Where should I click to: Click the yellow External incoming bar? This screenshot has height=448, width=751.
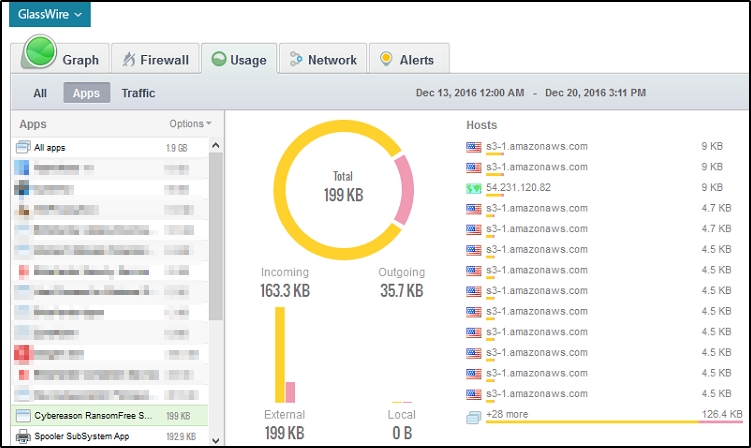280,355
